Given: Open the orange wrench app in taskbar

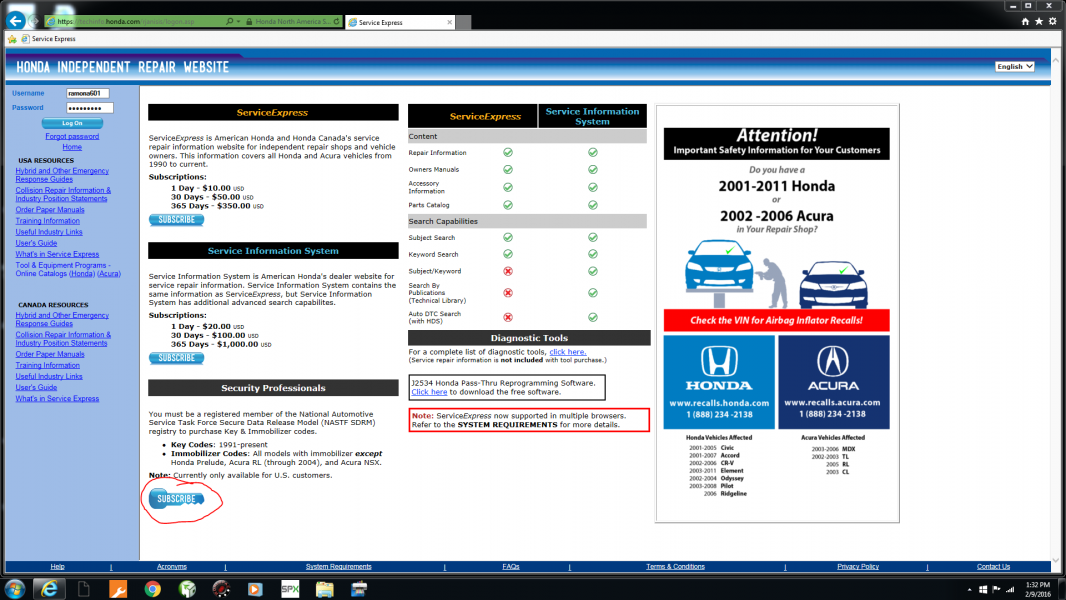Looking at the screenshot, I should [x=118, y=589].
